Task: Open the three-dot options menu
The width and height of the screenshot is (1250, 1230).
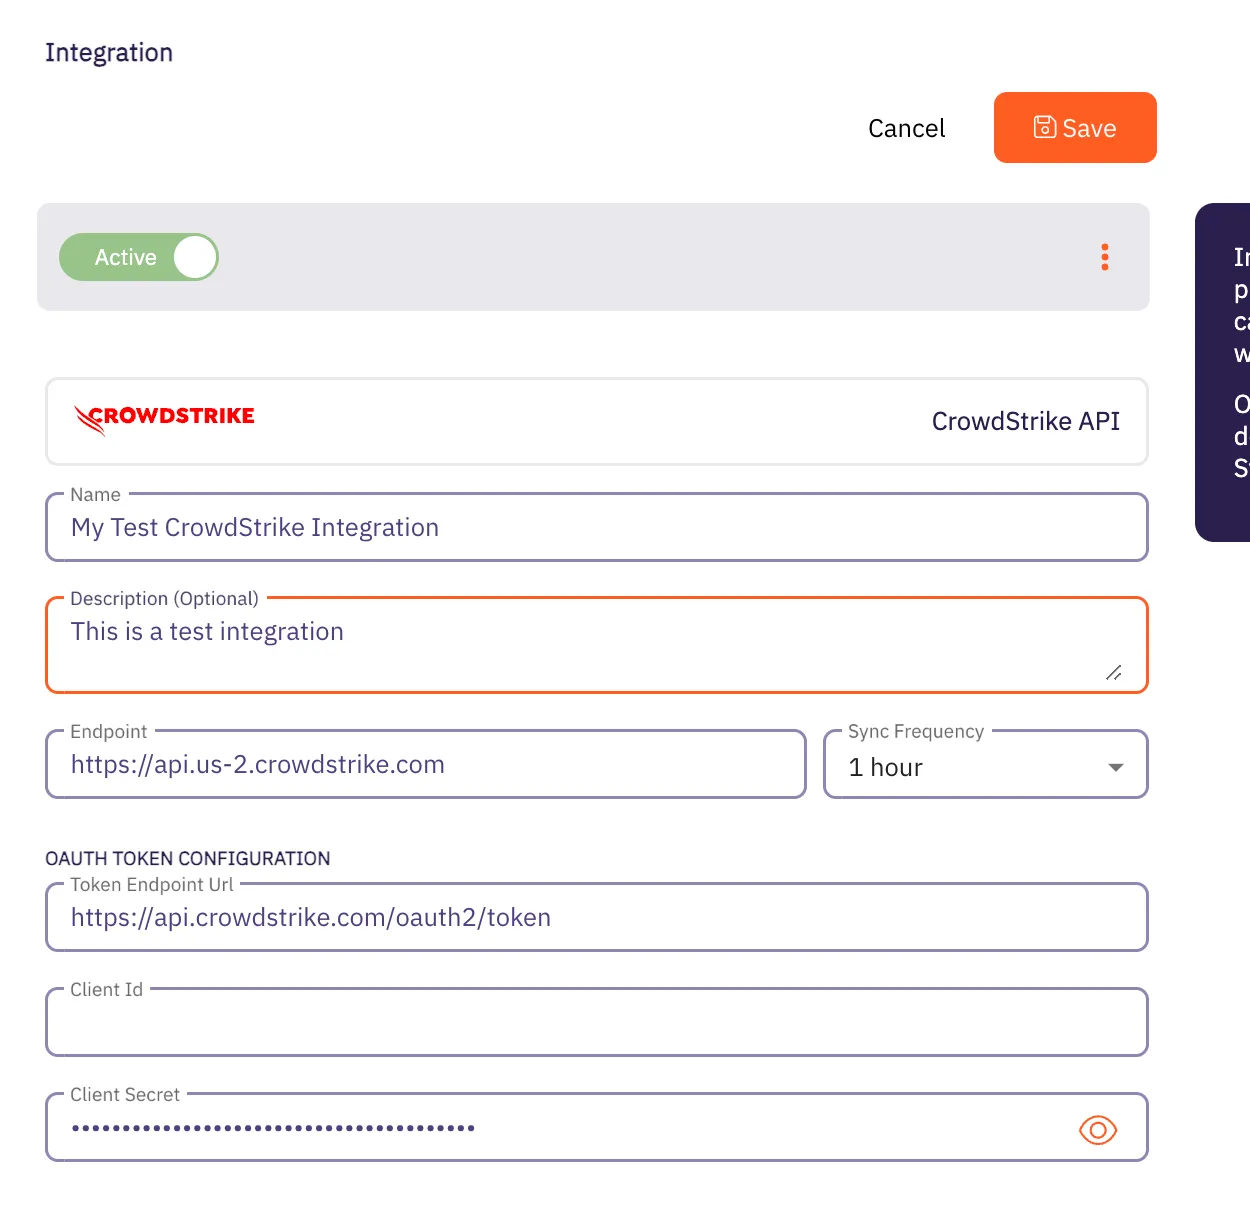Action: tap(1105, 257)
